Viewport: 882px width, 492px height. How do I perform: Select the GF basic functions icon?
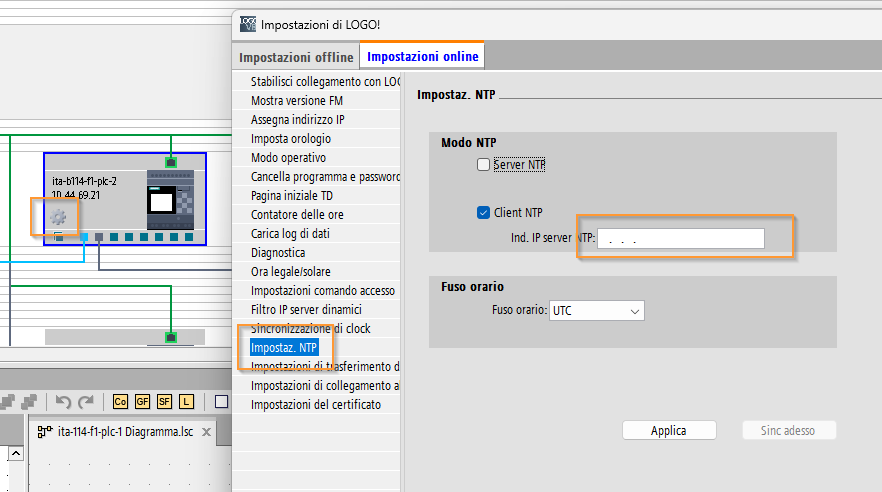143,401
